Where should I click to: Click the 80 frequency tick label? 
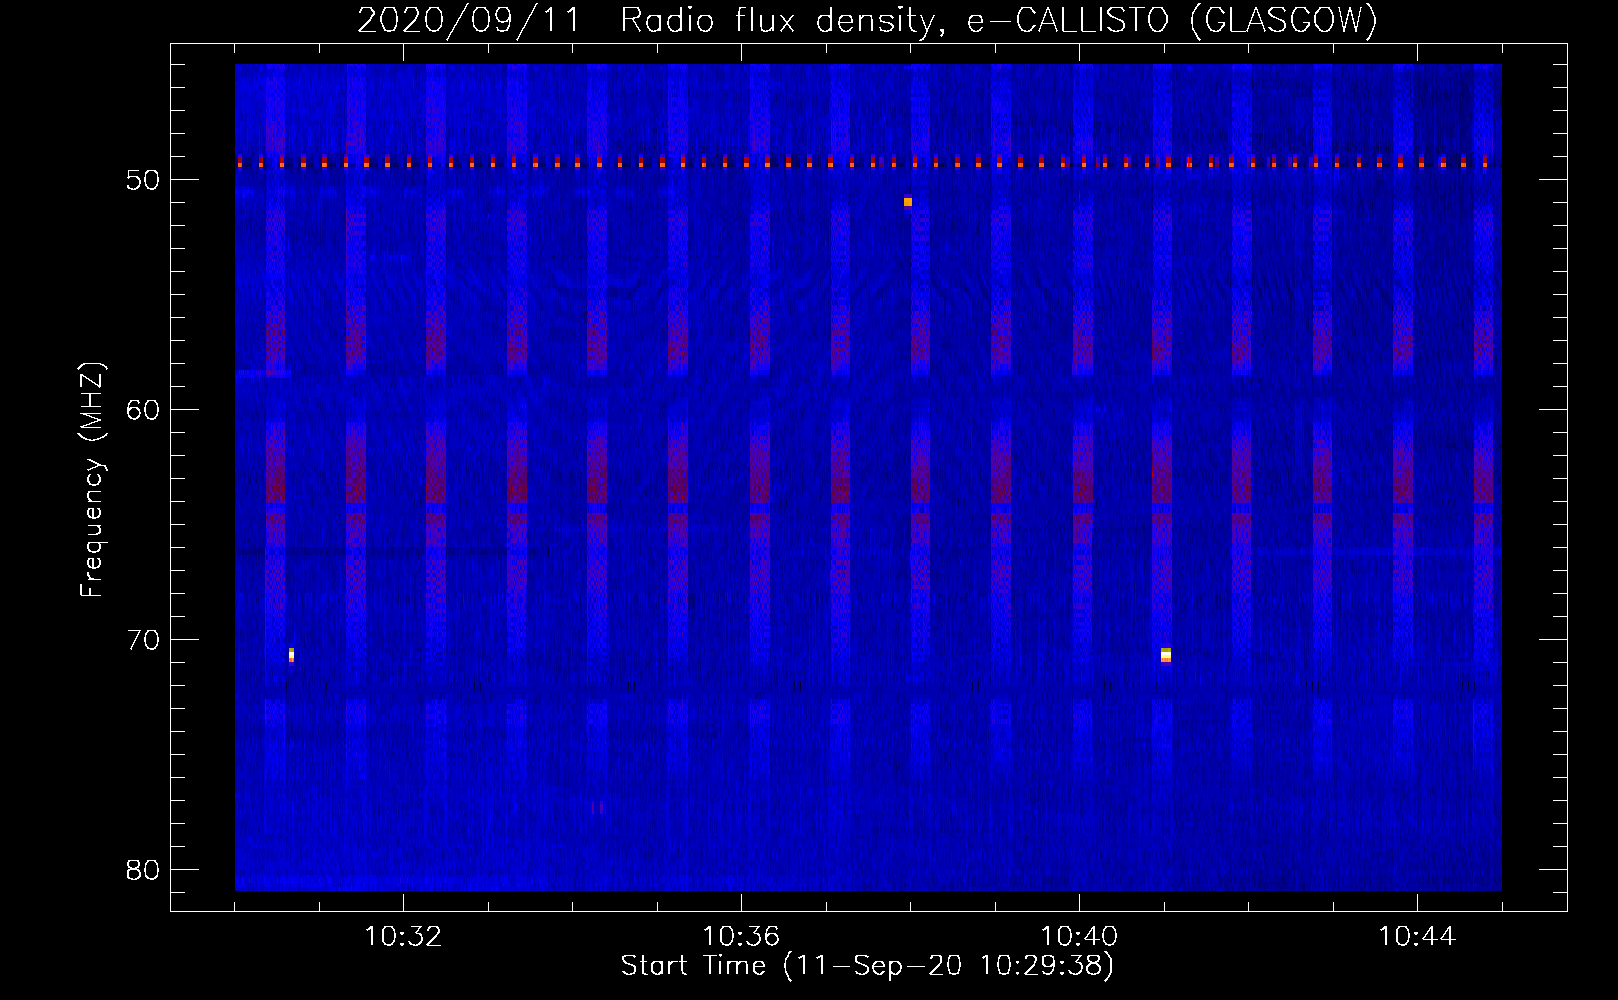tap(144, 869)
